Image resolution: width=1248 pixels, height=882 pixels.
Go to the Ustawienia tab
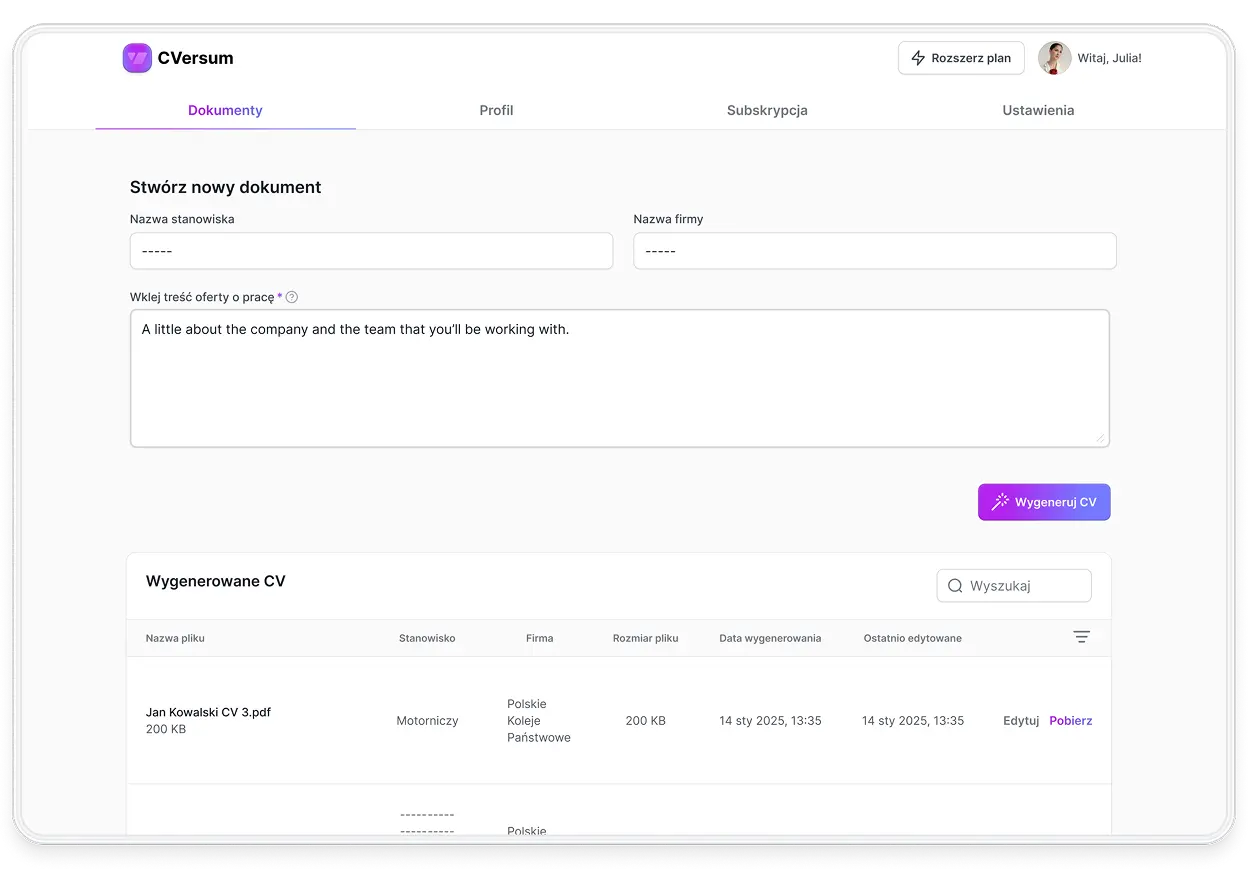click(1038, 110)
